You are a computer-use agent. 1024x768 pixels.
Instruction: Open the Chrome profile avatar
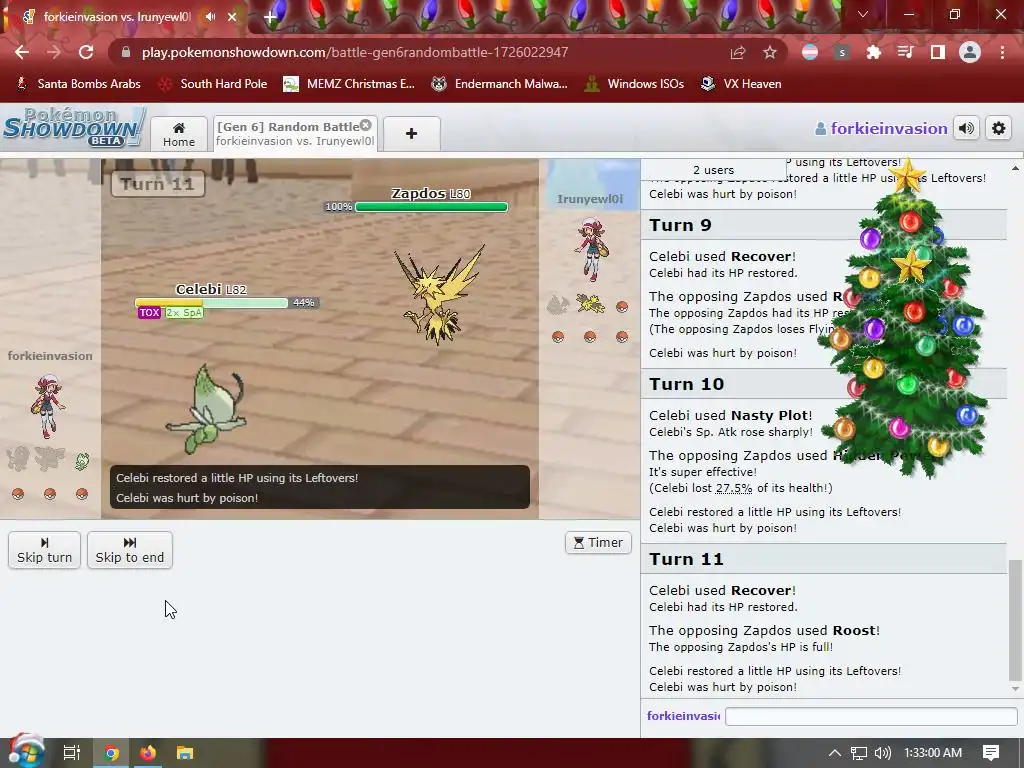pyautogui.click(x=970, y=52)
